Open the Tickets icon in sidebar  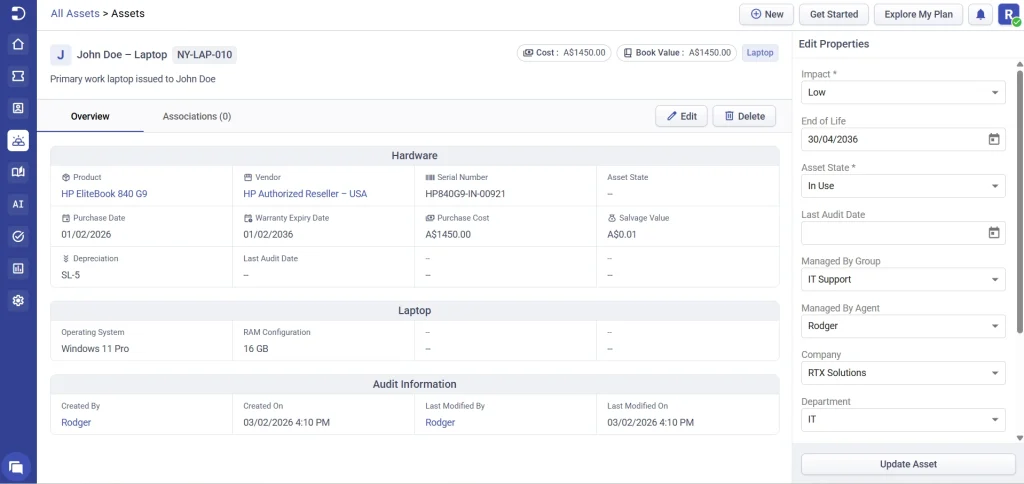tap(18, 76)
